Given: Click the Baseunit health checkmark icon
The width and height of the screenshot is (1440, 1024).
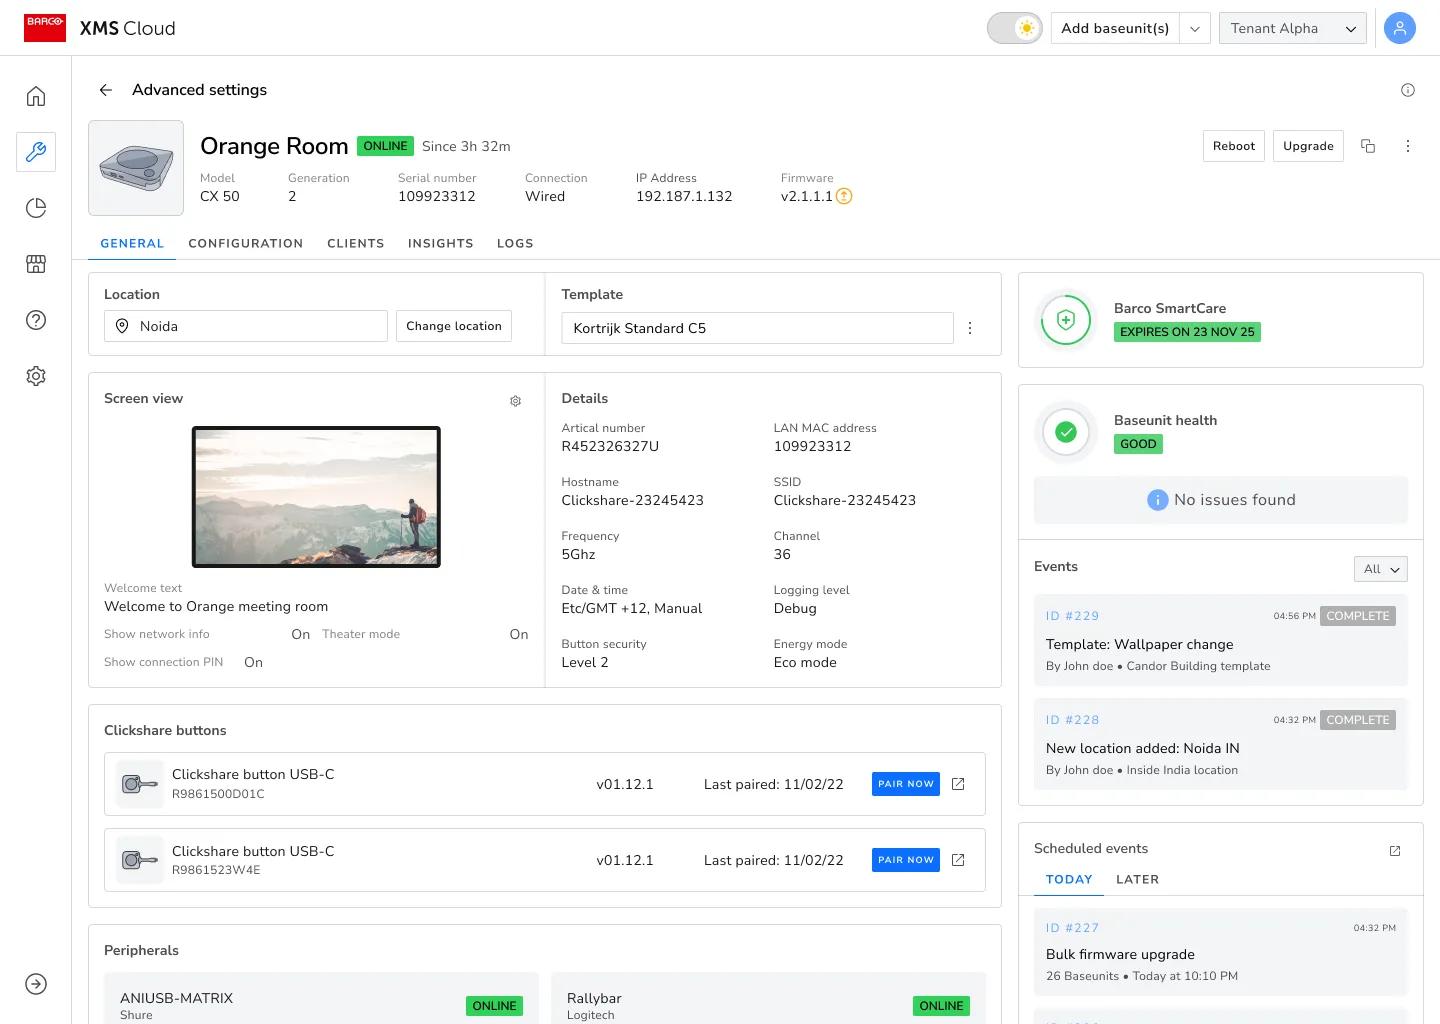Looking at the screenshot, I should (1066, 432).
